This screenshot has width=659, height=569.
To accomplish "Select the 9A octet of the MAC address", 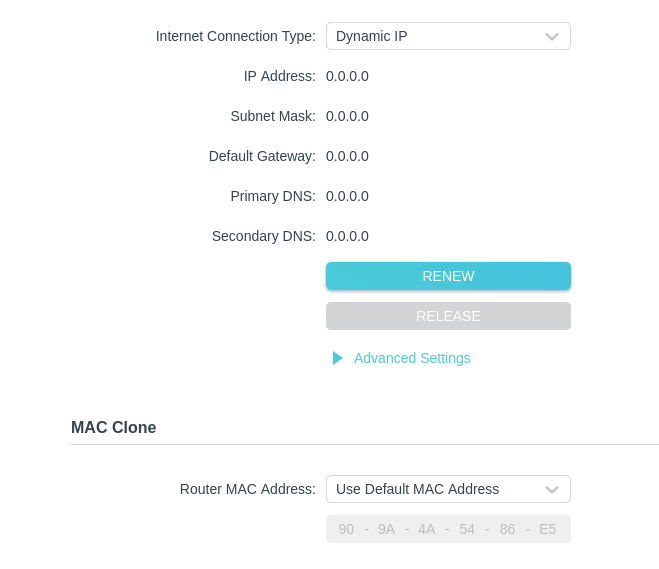I will pos(386,529).
